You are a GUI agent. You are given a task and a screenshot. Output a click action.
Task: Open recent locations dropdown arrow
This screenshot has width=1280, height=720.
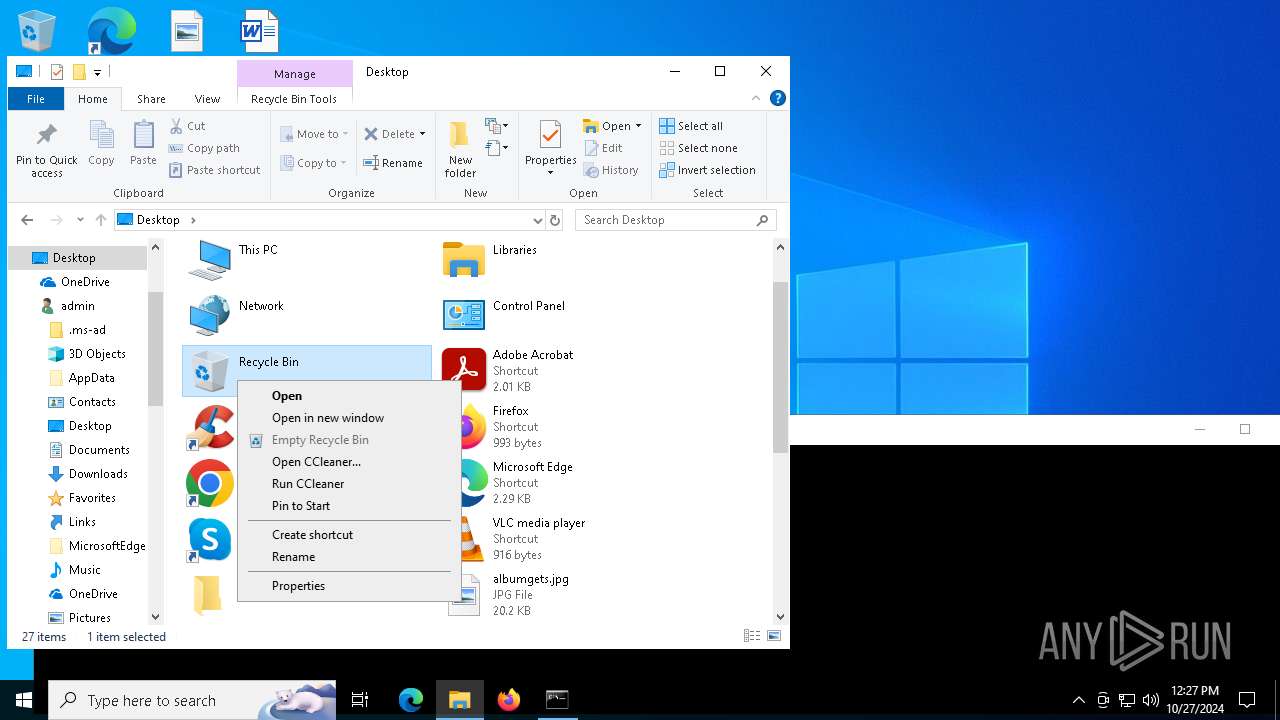[79, 220]
